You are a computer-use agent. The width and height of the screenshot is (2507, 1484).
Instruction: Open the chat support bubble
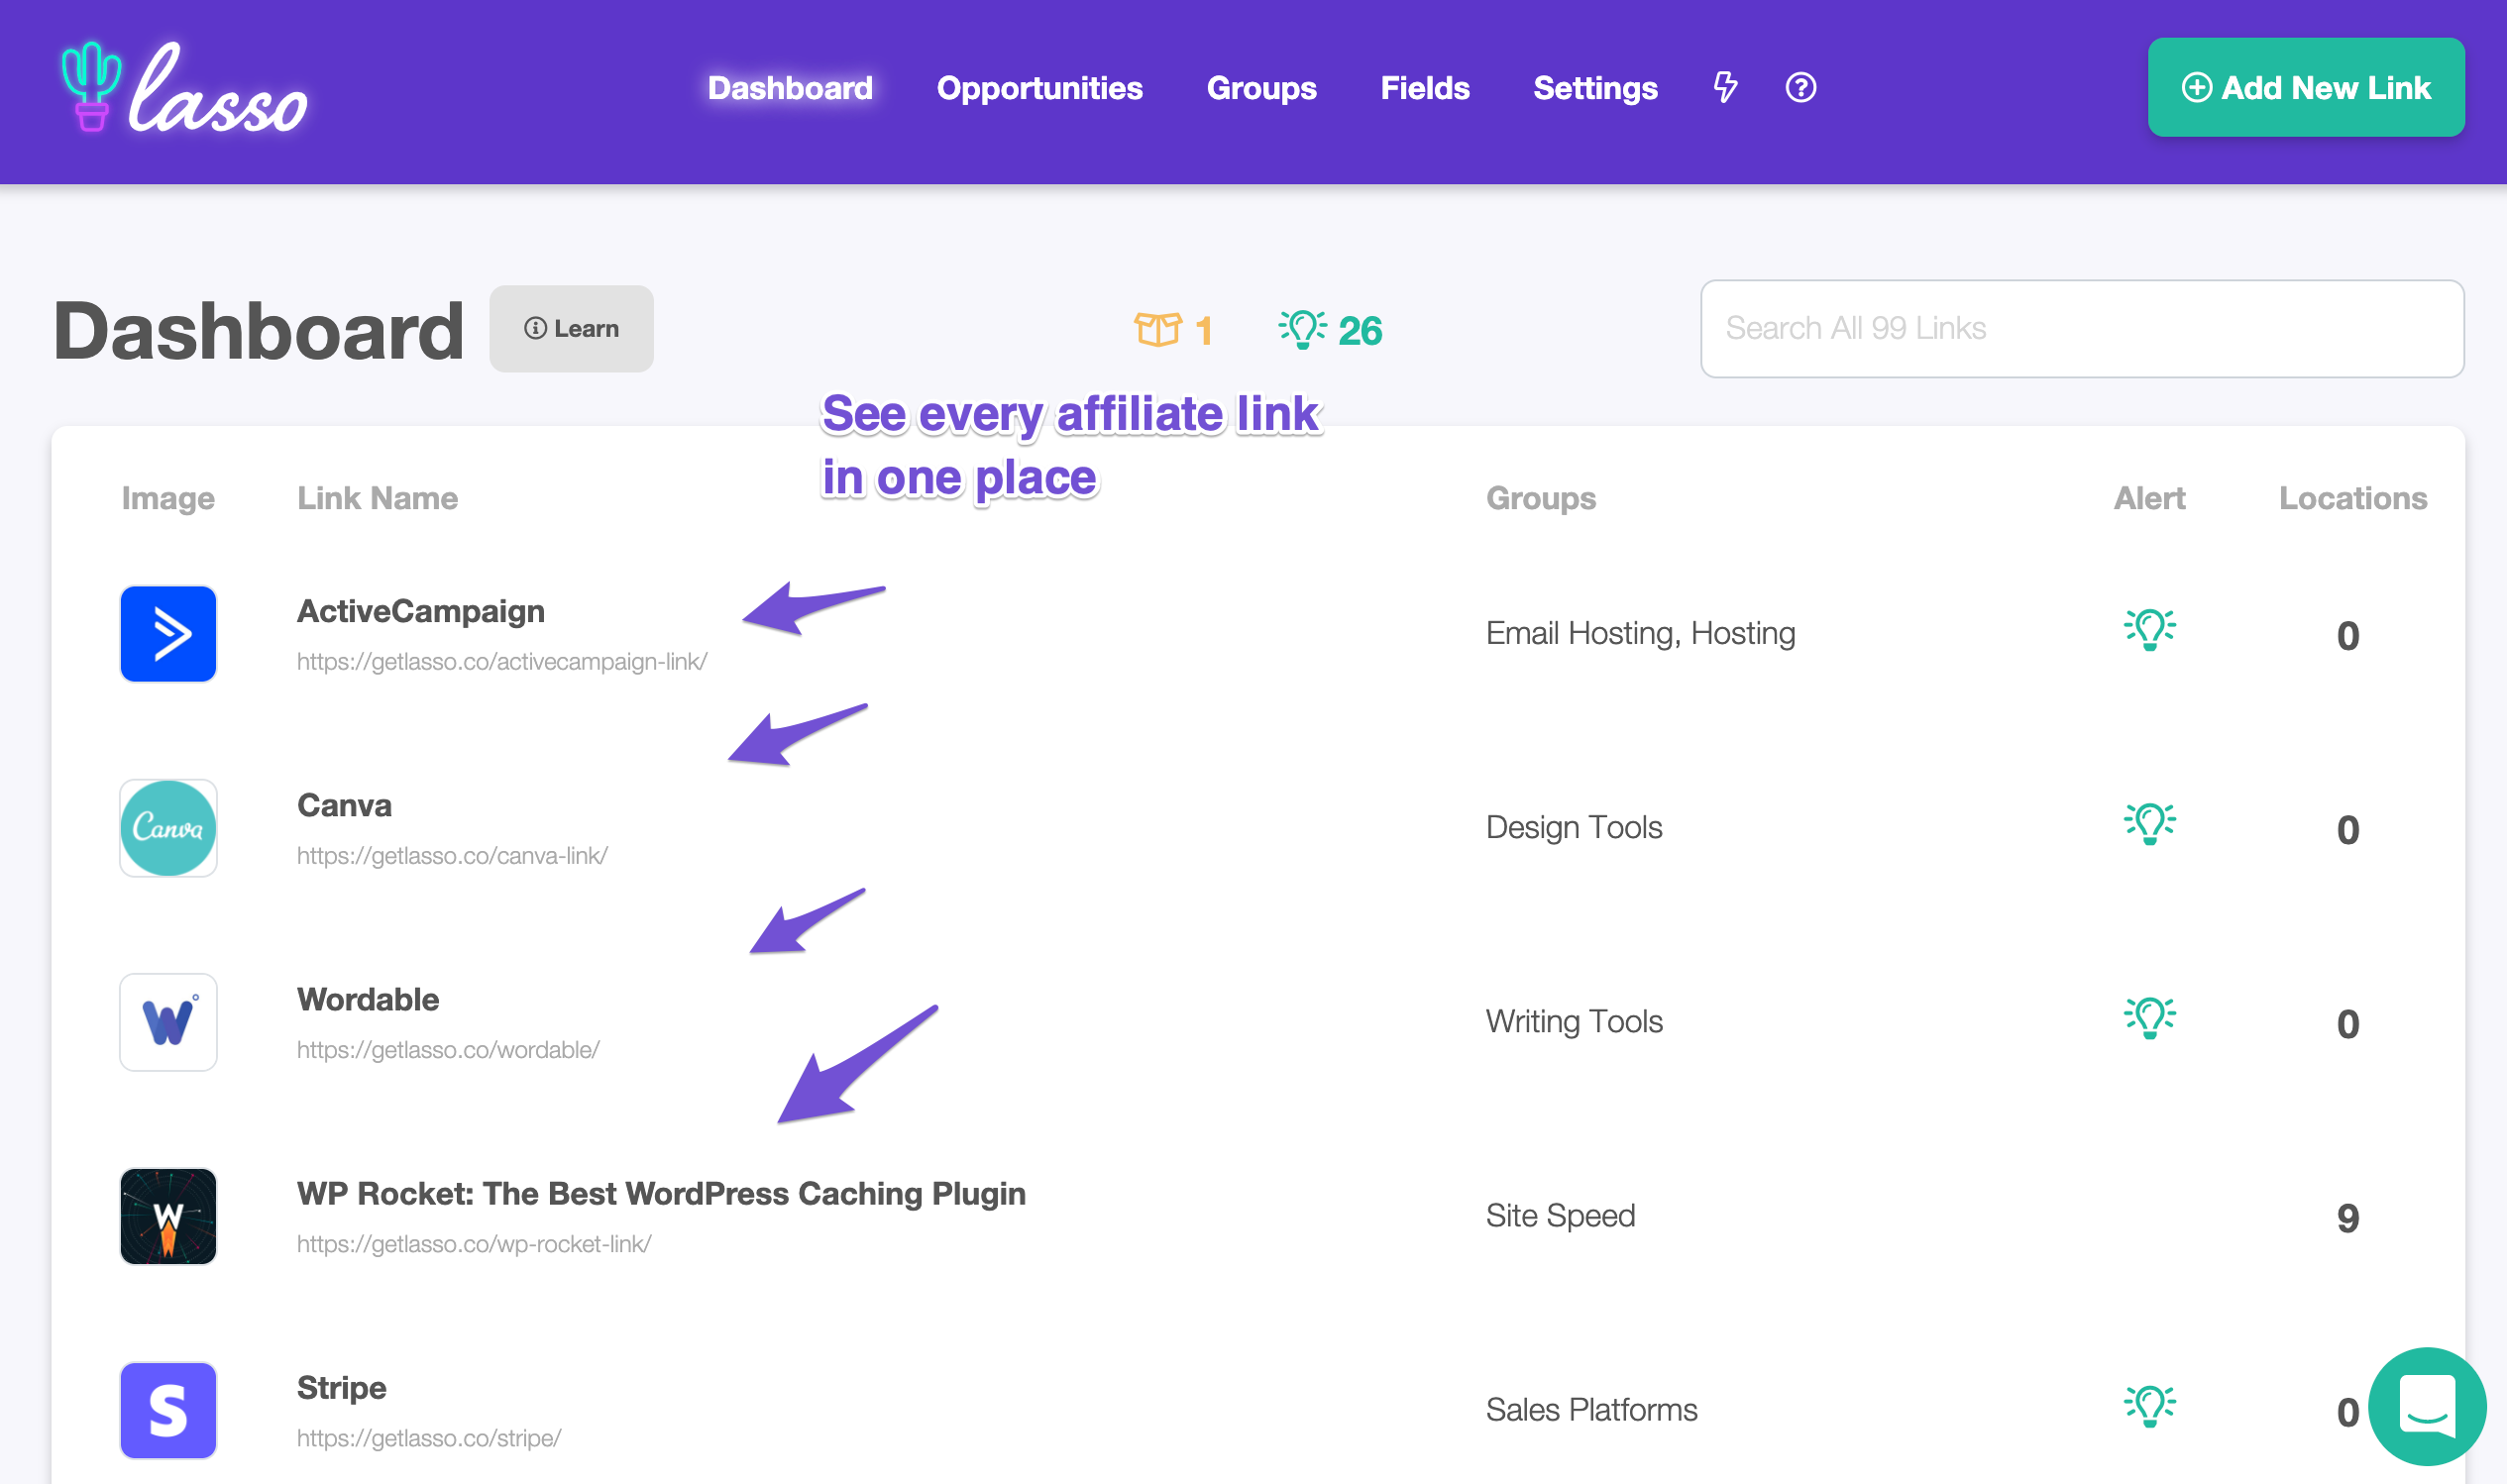2427,1406
